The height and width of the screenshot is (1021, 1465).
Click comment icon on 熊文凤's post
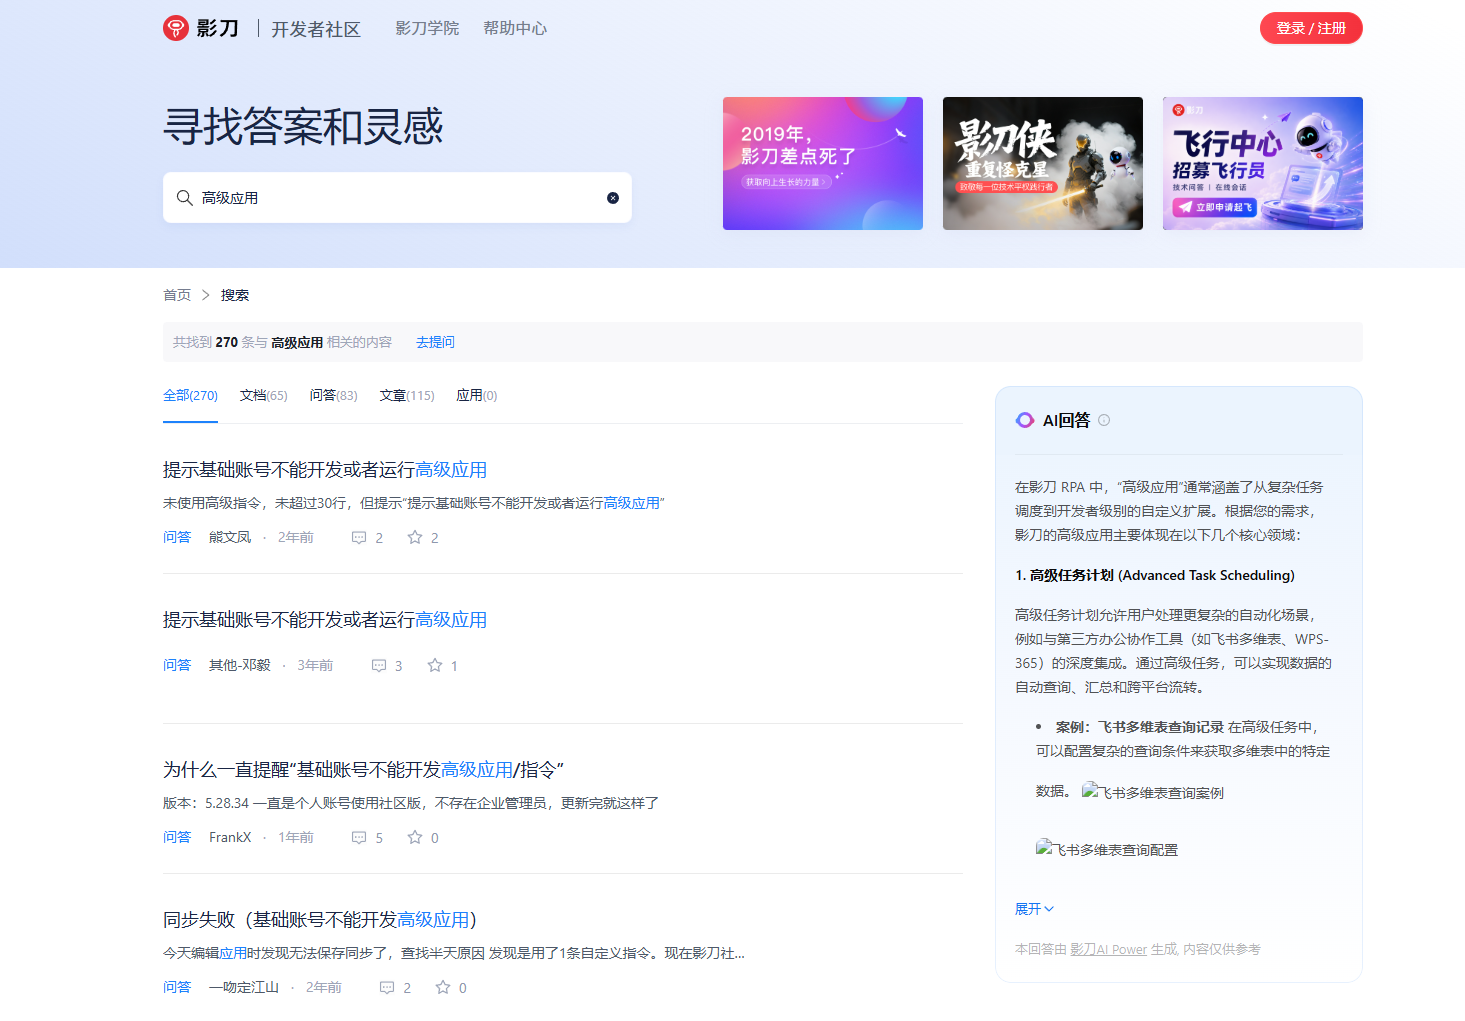(x=359, y=538)
